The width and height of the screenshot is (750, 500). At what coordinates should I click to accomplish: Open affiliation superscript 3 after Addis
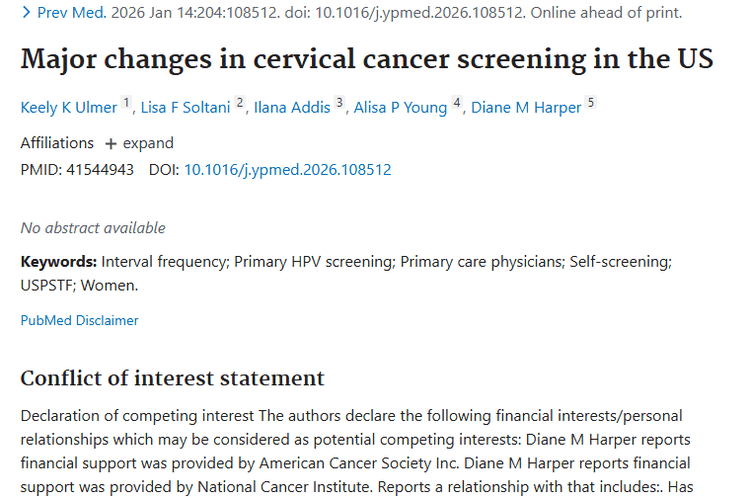(x=339, y=103)
